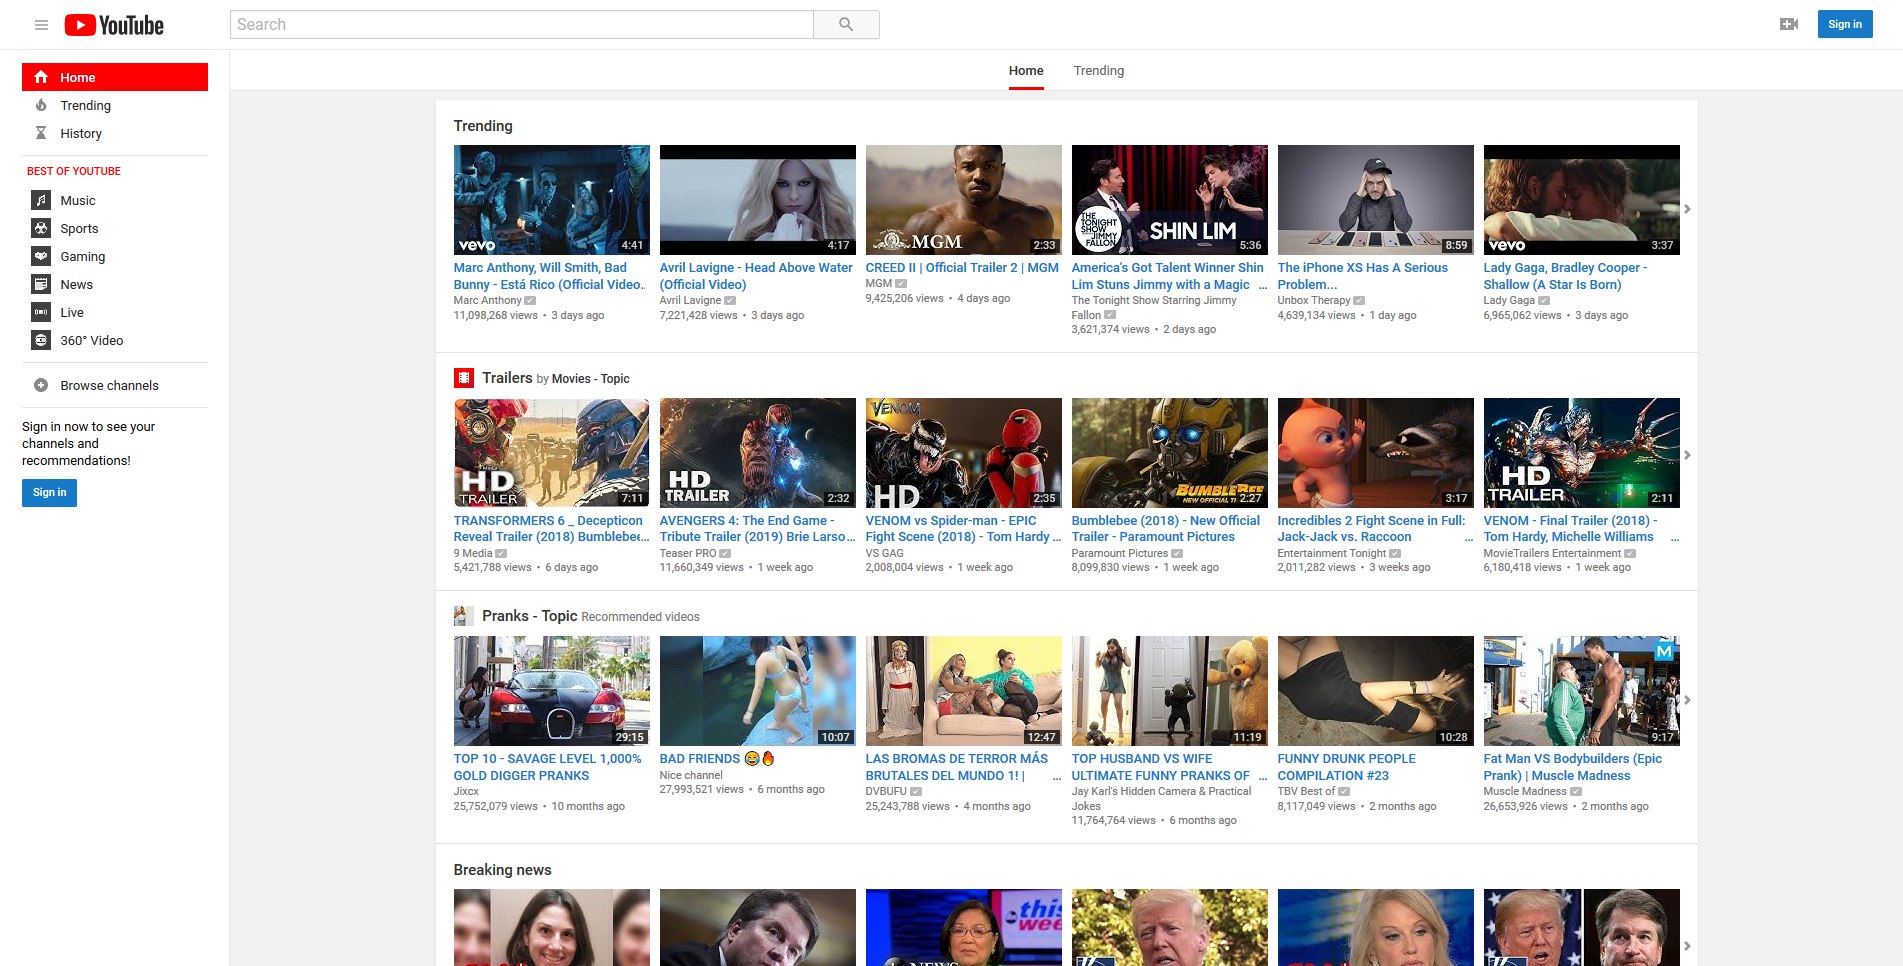Open the hamburger guide menu

[41, 25]
